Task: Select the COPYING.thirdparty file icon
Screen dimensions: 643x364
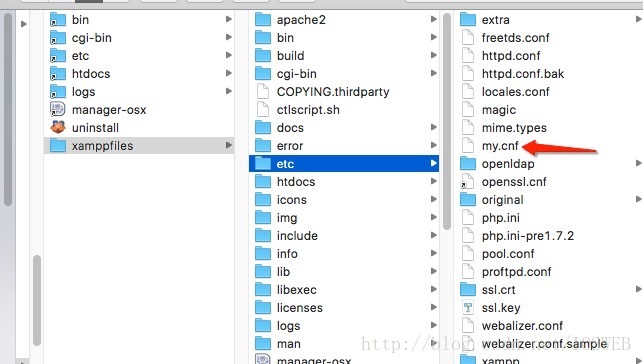Action: tap(263, 91)
